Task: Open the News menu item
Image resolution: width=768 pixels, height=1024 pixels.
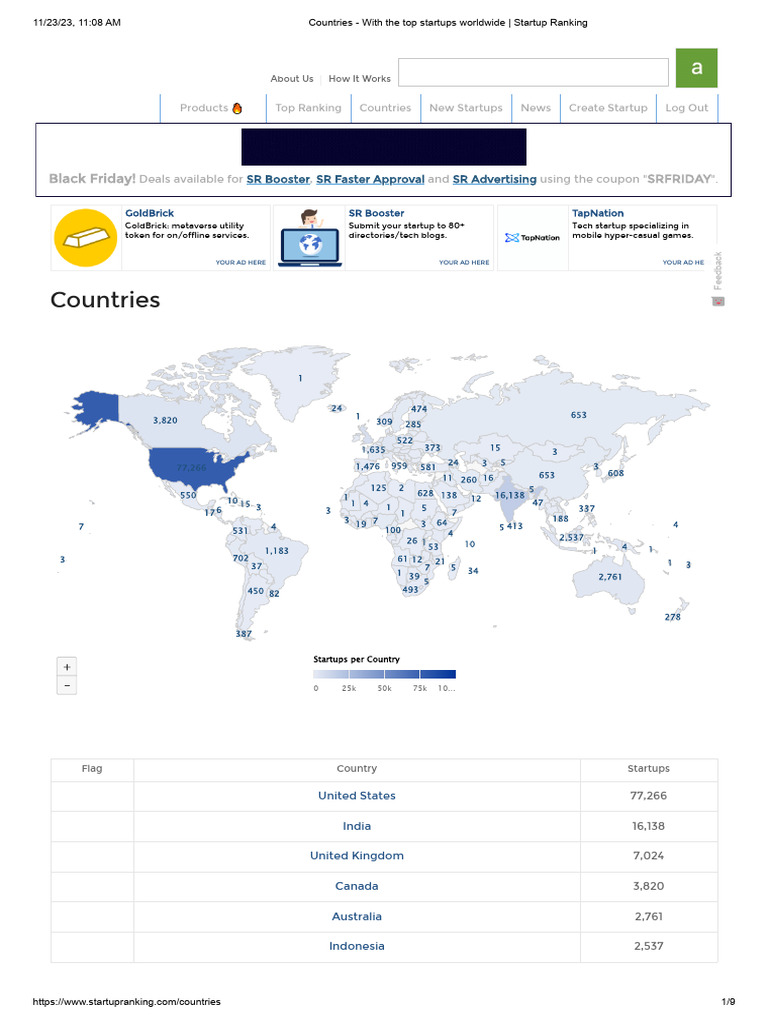Action: point(536,108)
